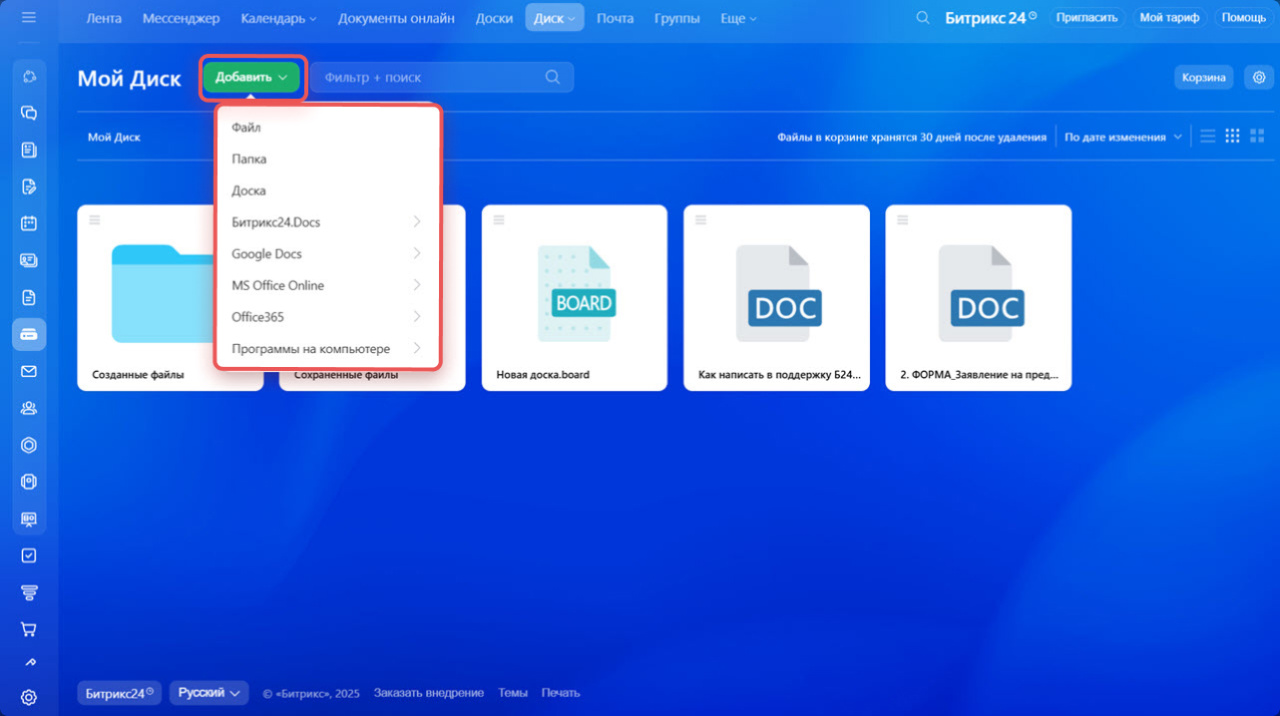The image size is (1280, 716).
Task: Switch to list view layout
Action: 1208,136
